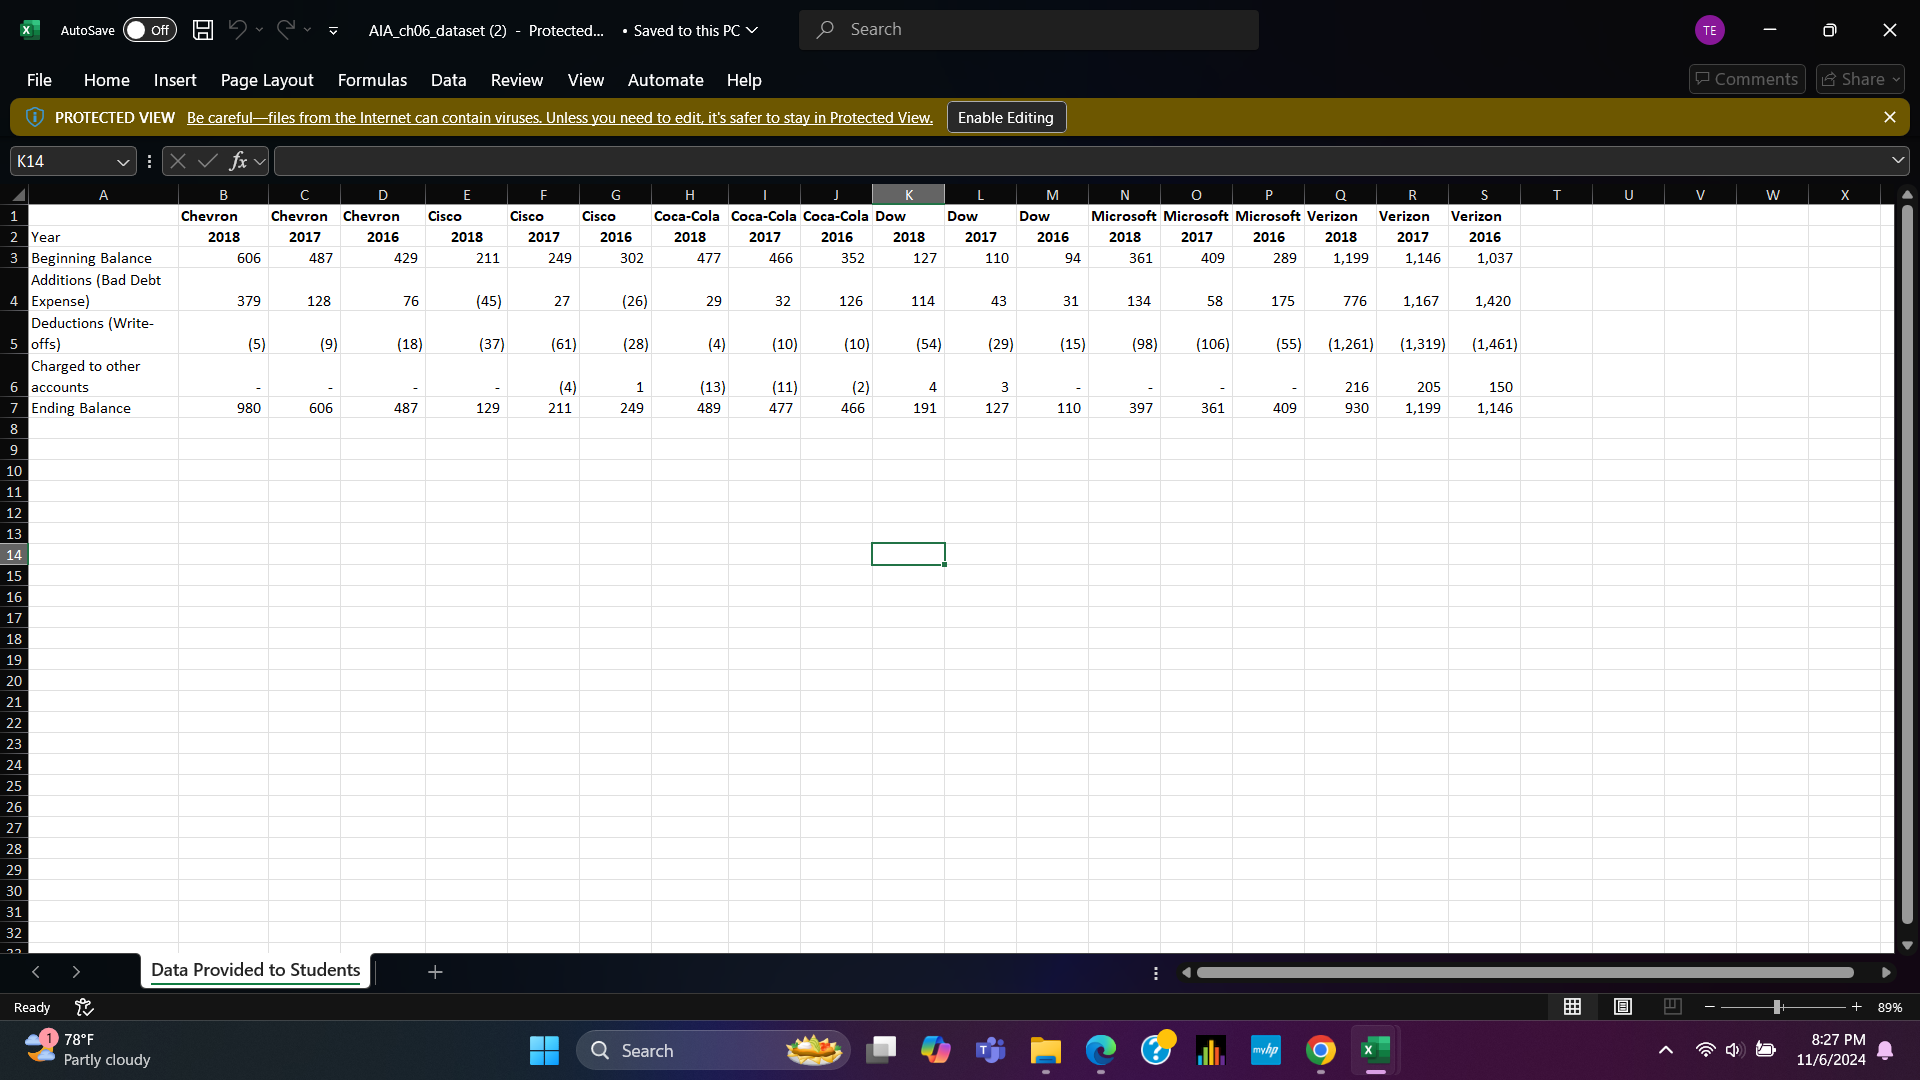The height and width of the screenshot is (1080, 1920).
Task: Open the Protected View warning link
Action: click(559, 117)
